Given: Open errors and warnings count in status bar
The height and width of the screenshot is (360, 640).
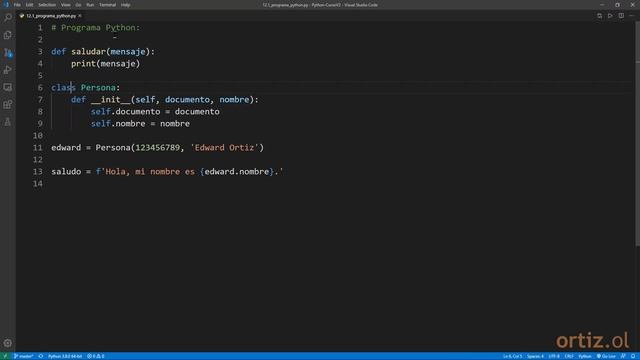Looking at the screenshot, I should 96,356.
